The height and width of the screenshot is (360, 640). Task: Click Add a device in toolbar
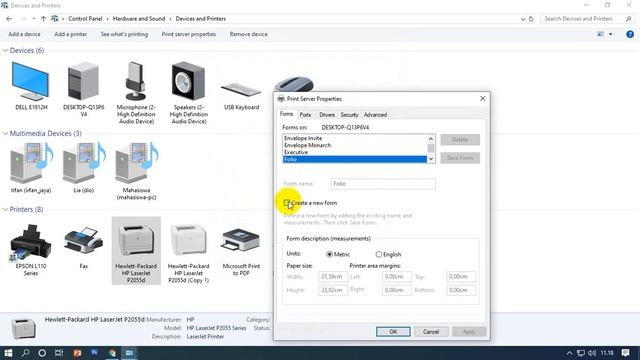24,34
